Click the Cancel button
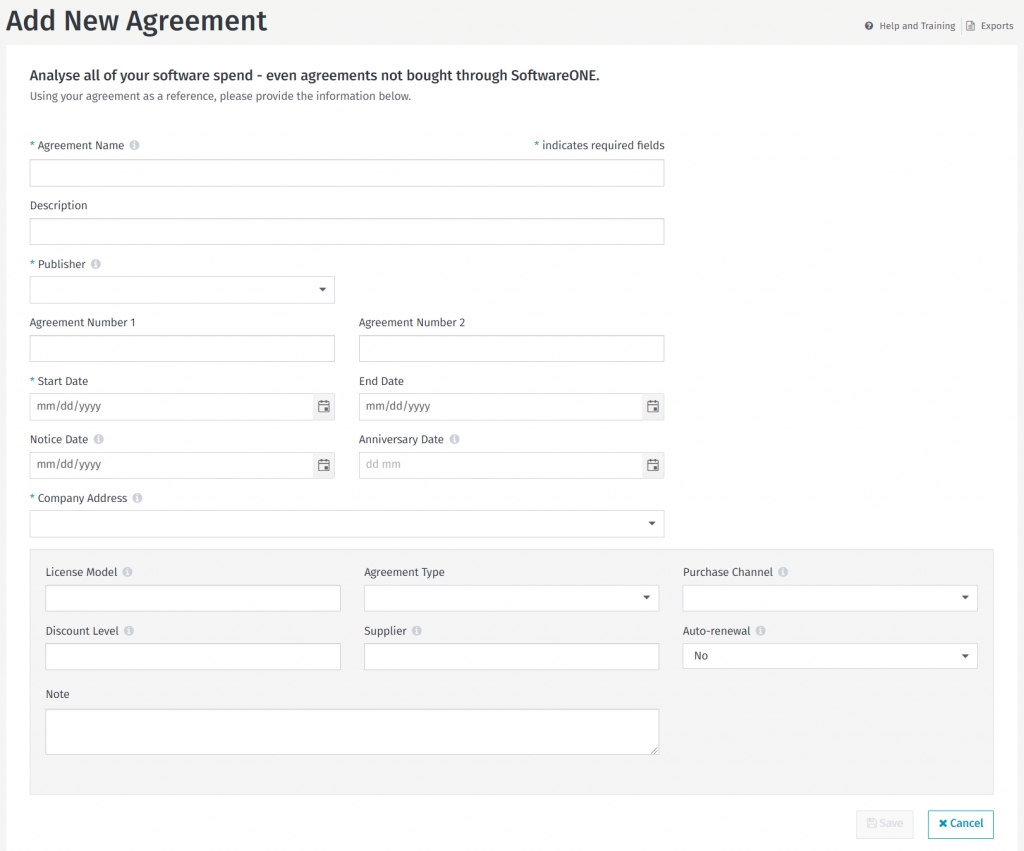 (960, 824)
